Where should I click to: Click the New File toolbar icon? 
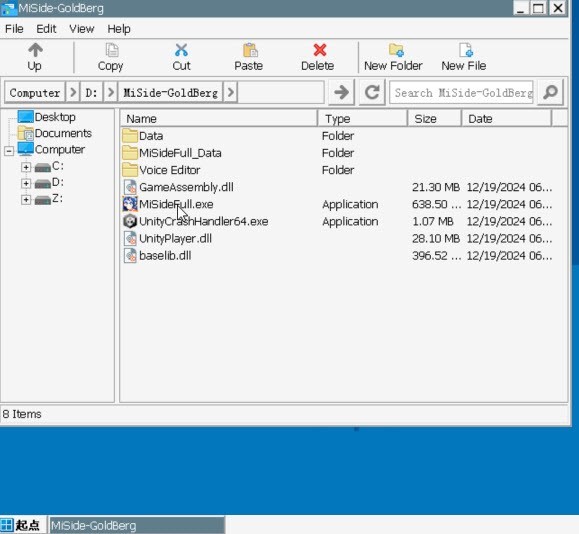click(x=466, y=50)
